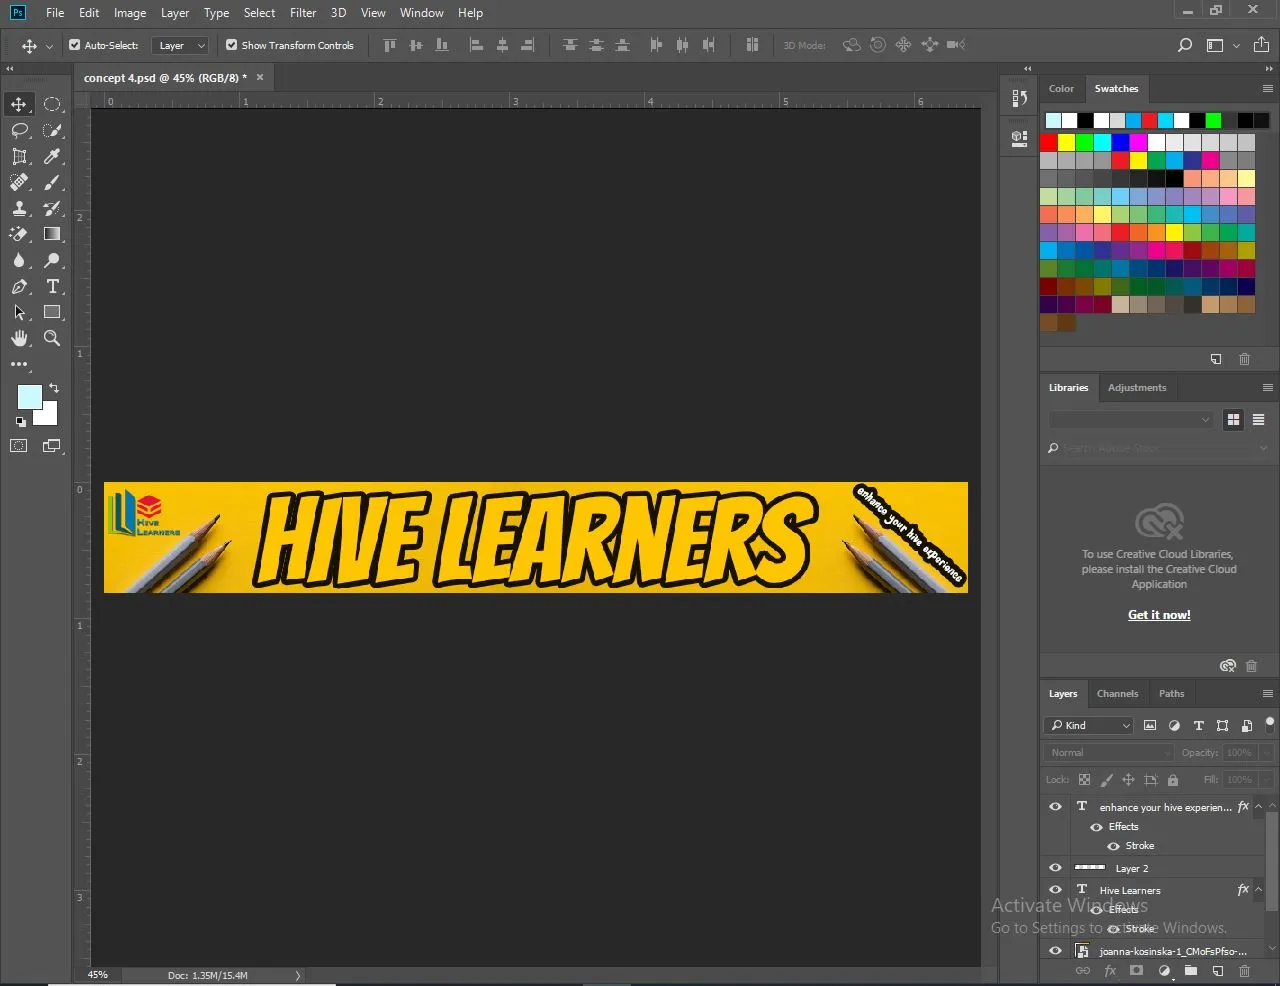The image size is (1280, 986).
Task: Click the Pen tool
Action: click(x=19, y=287)
